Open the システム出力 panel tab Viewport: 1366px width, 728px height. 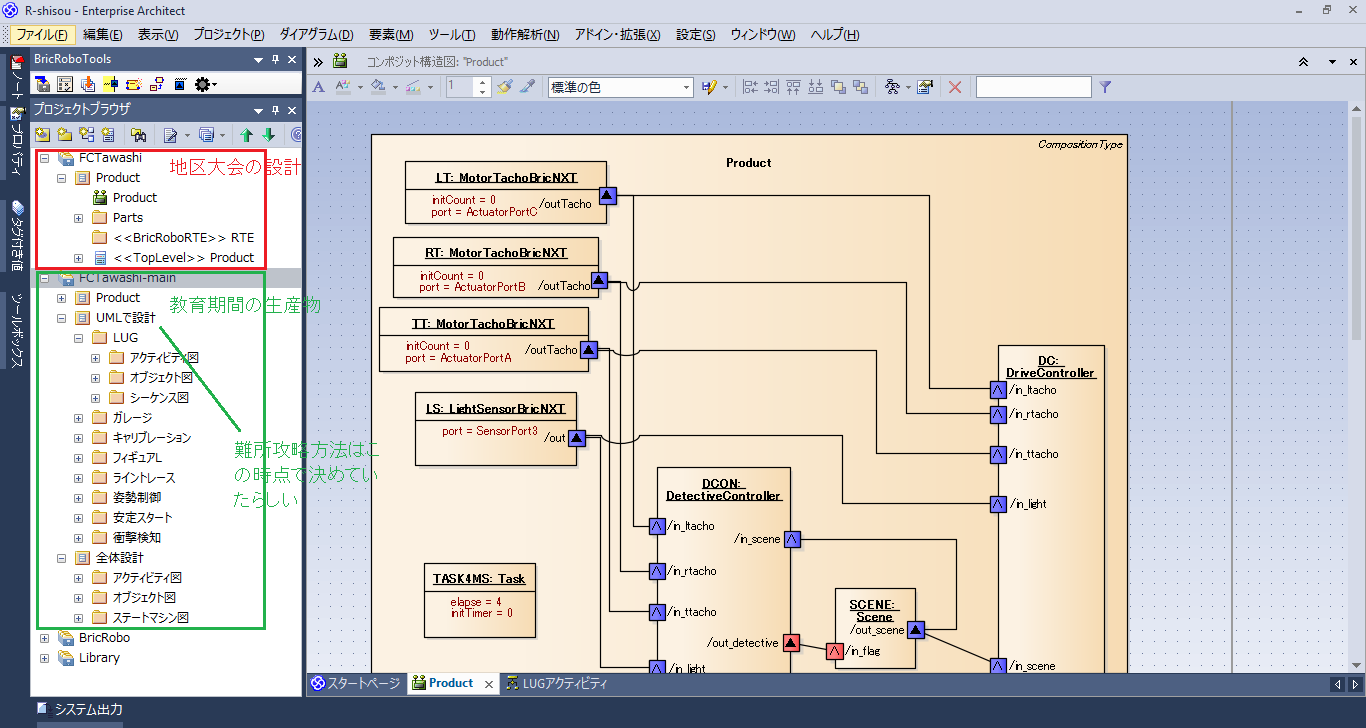tap(80, 709)
